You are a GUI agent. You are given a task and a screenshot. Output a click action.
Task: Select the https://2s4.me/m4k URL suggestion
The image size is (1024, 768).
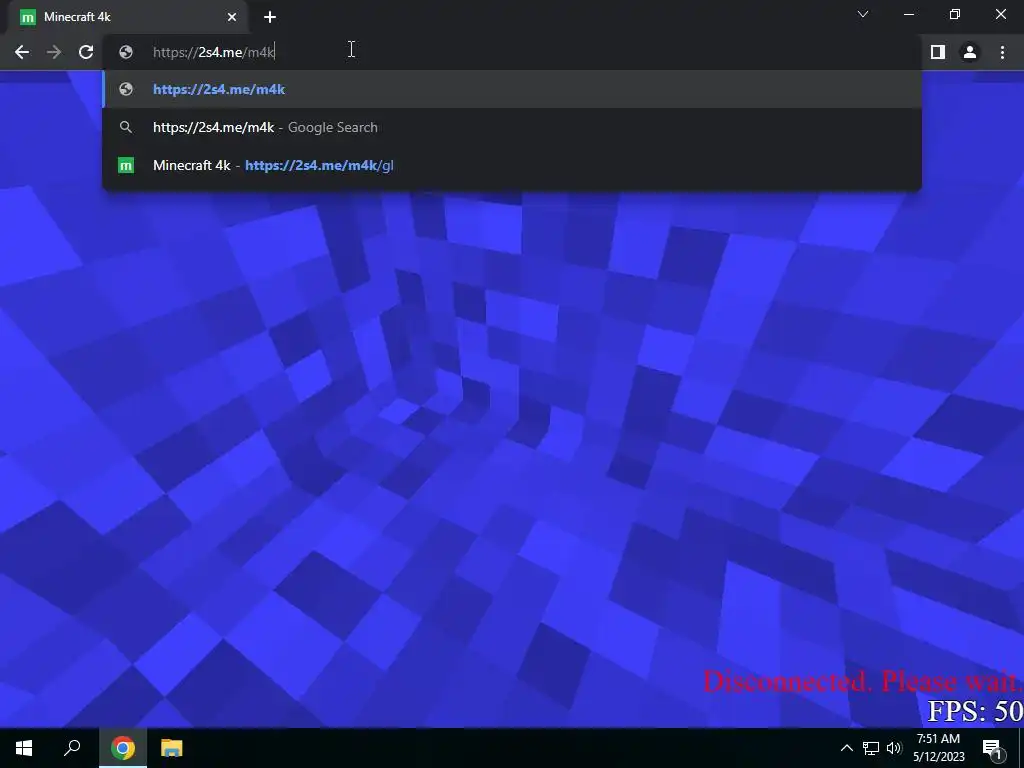[512, 89]
